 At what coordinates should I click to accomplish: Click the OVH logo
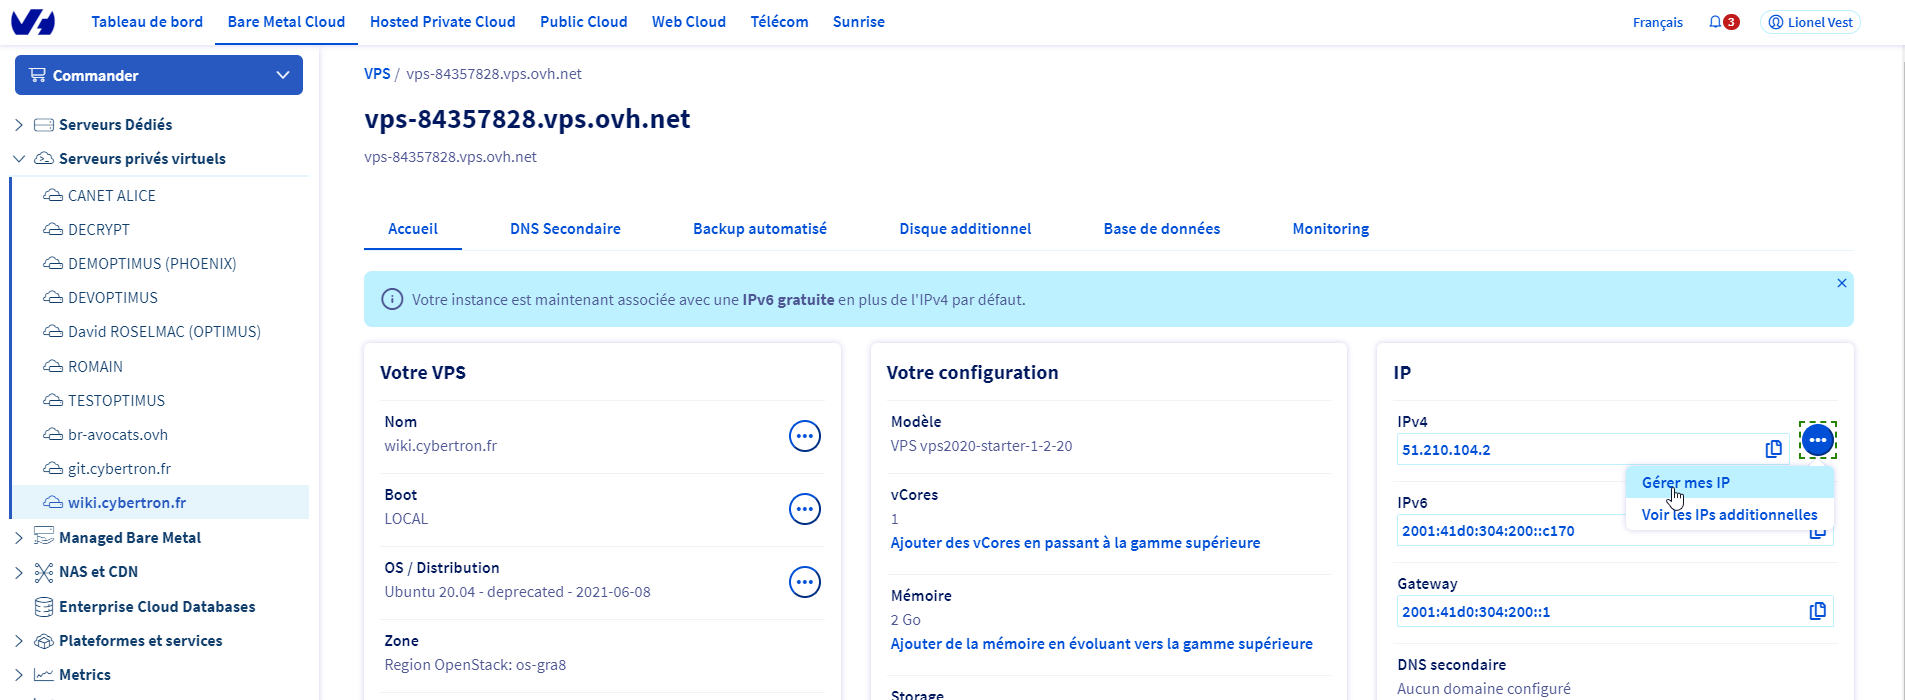(x=33, y=22)
